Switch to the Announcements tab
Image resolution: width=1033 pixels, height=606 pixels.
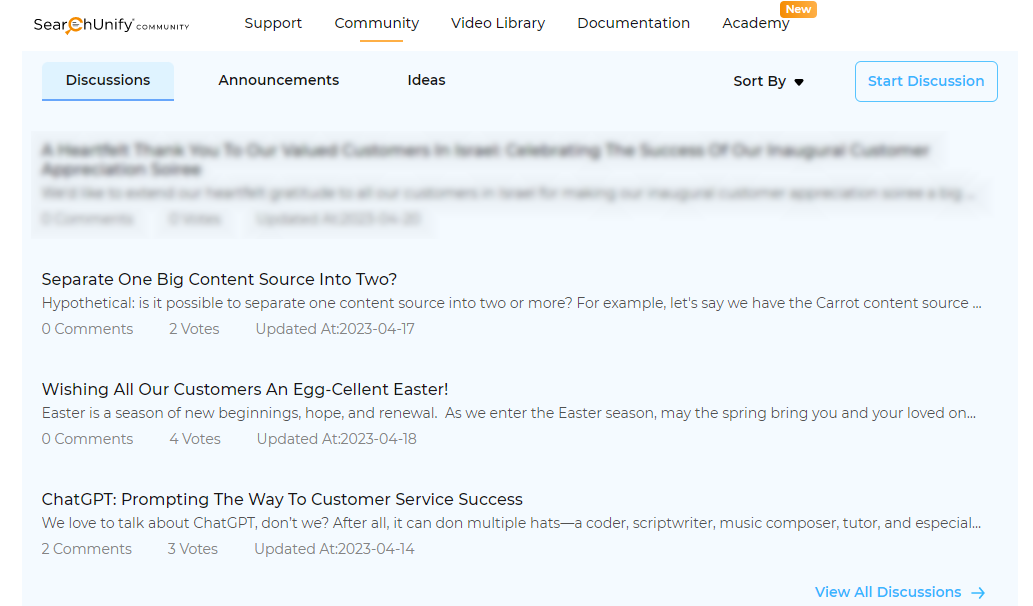click(x=278, y=80)
